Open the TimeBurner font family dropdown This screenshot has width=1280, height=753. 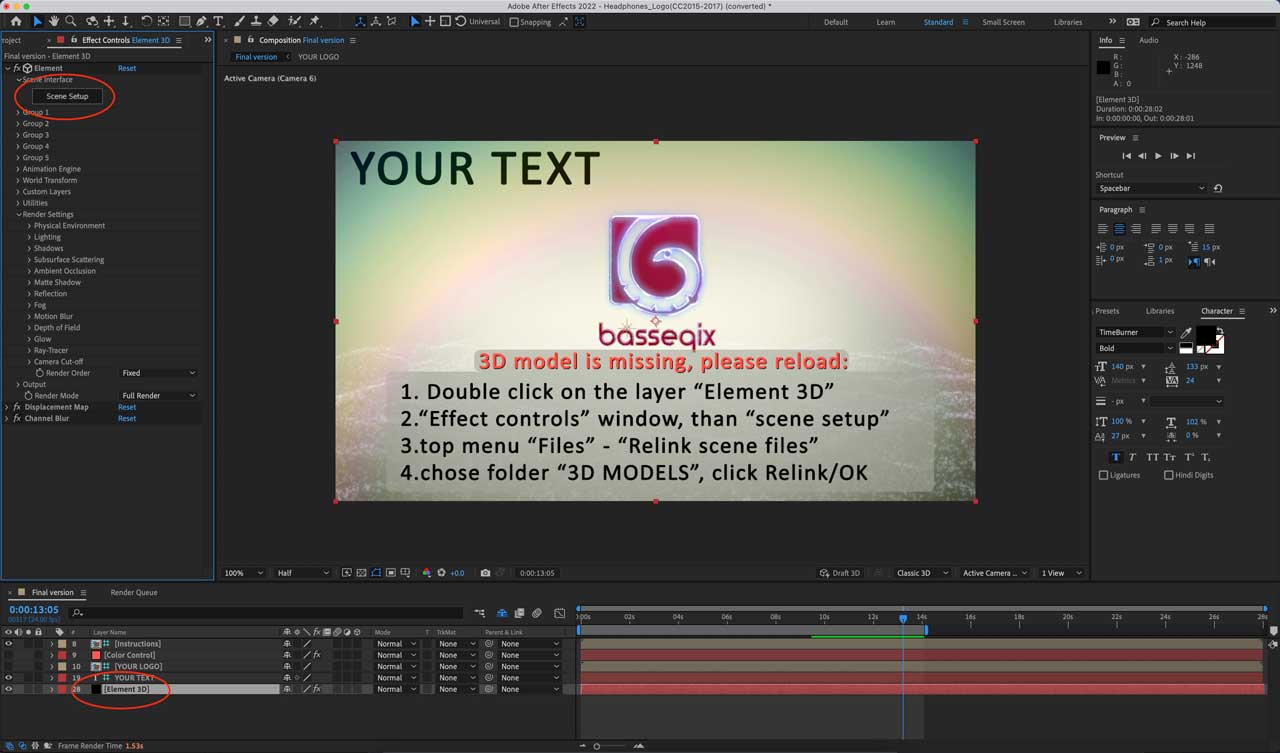tap(1135, 332)
